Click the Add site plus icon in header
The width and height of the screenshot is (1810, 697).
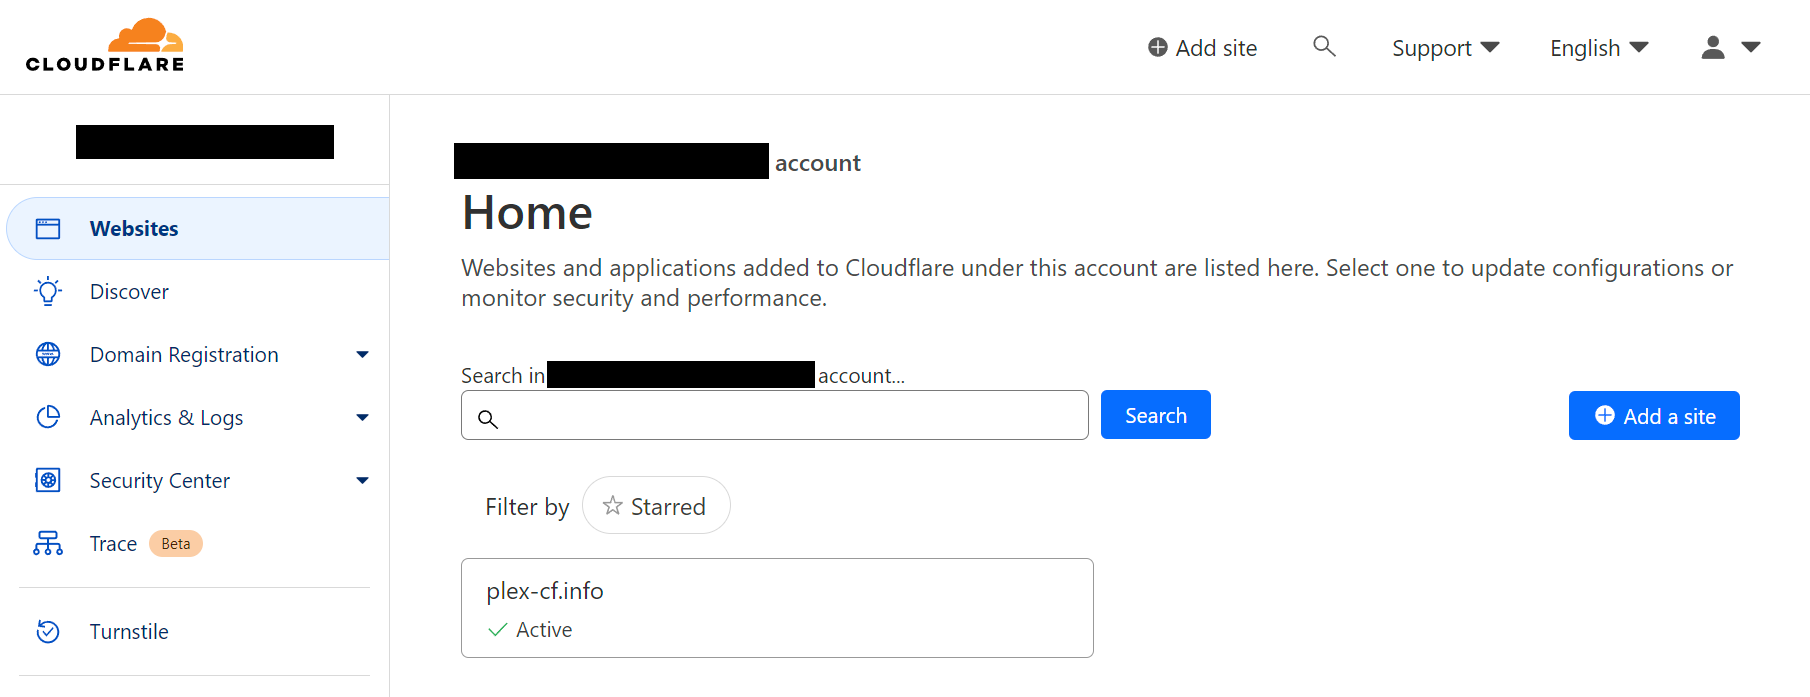1158,47
